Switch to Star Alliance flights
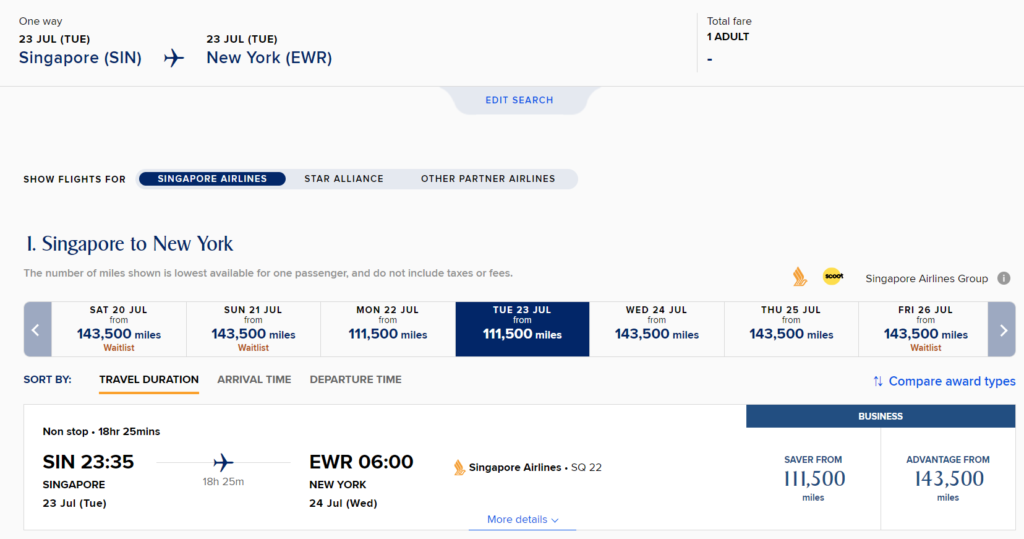This screenshot has width=1024, height=539. [x=344, y=179]
